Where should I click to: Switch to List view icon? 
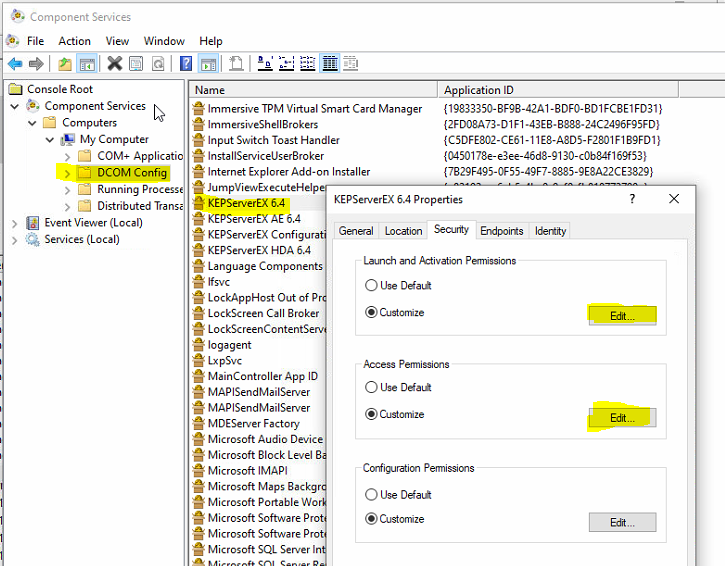pos(308,63)
